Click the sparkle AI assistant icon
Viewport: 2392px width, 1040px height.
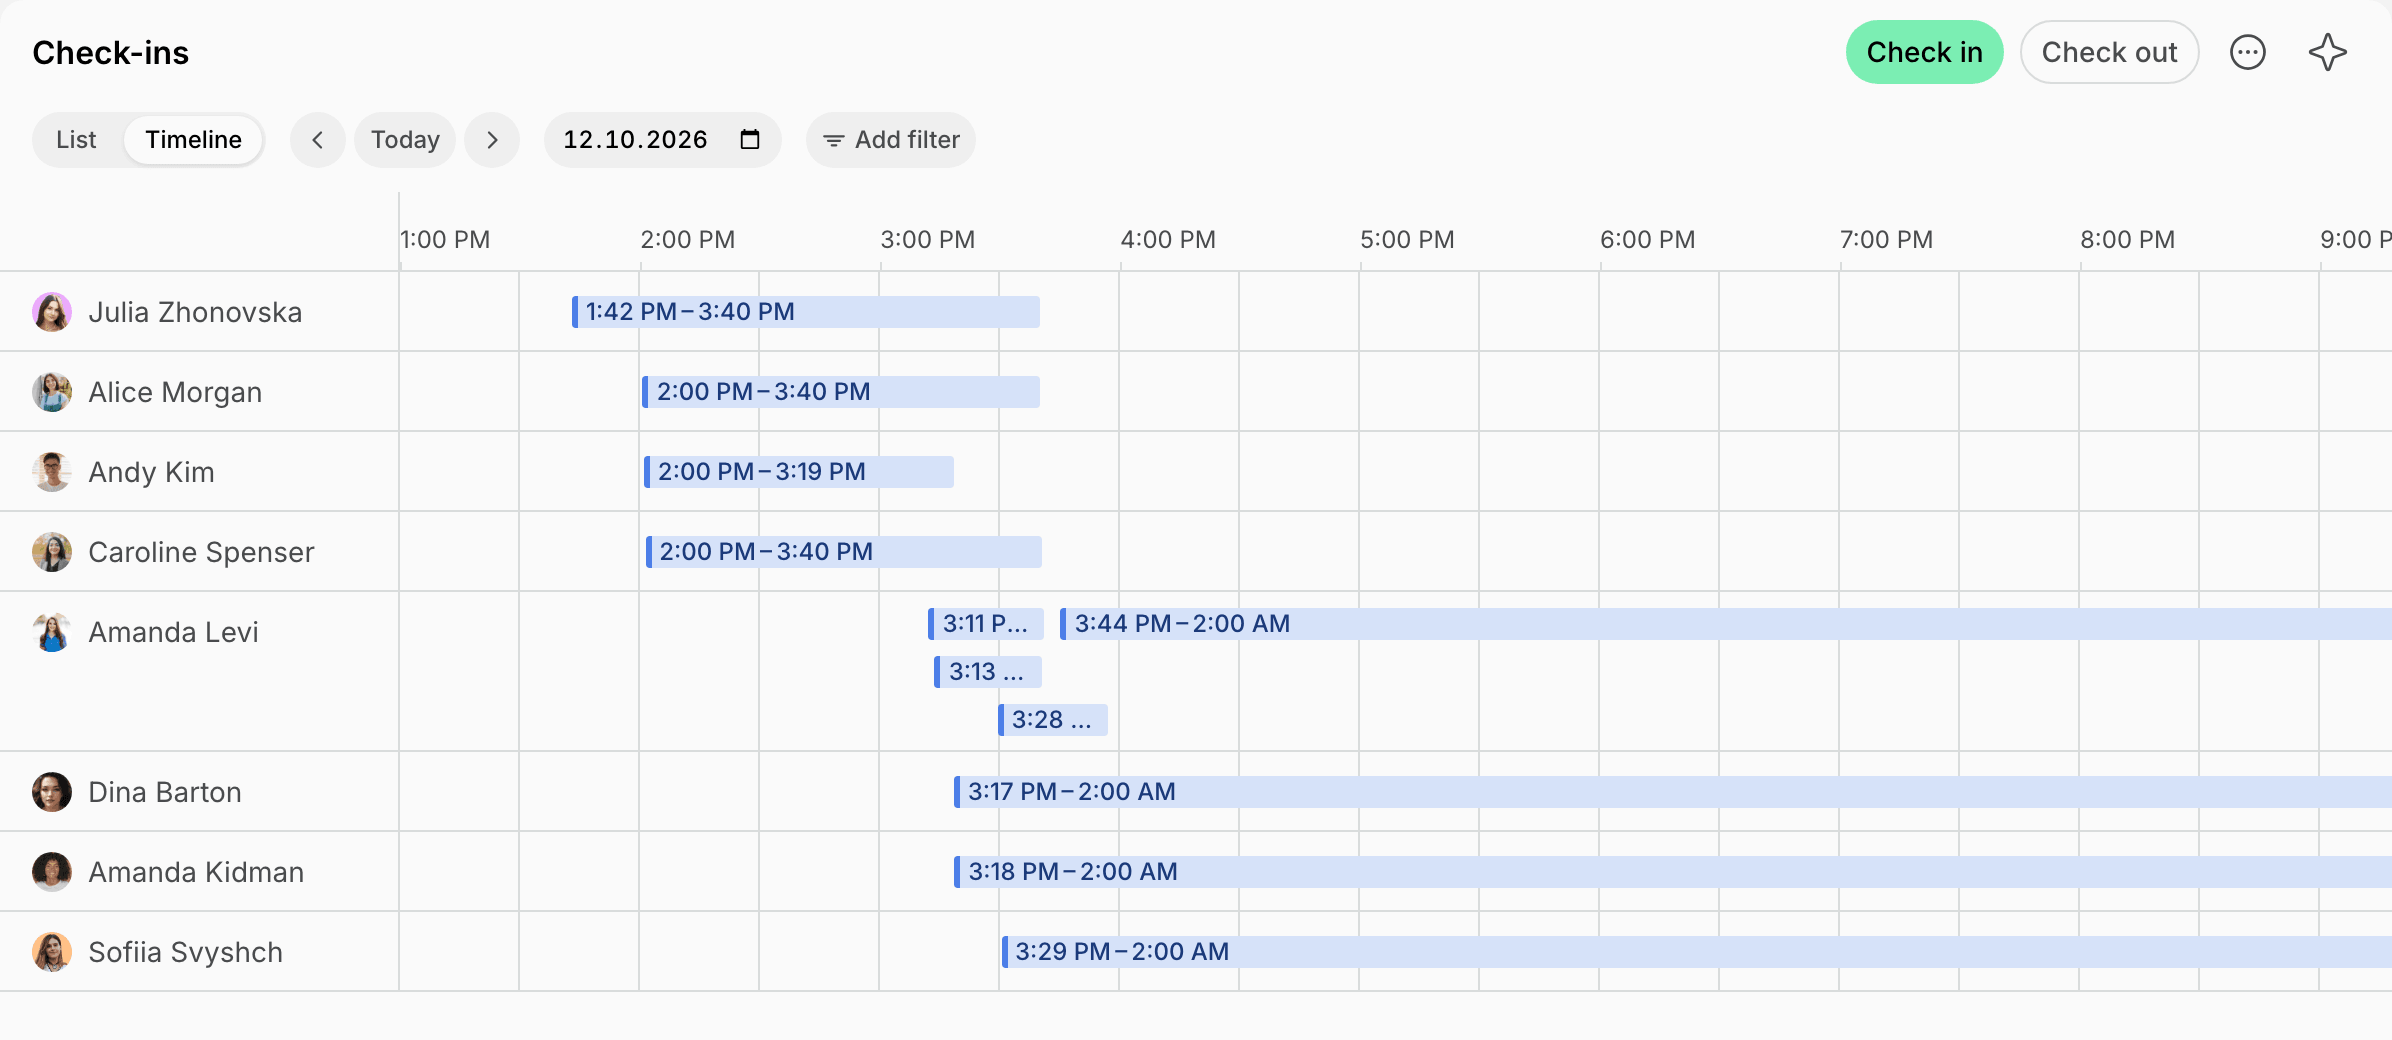tap(2328, 52)
